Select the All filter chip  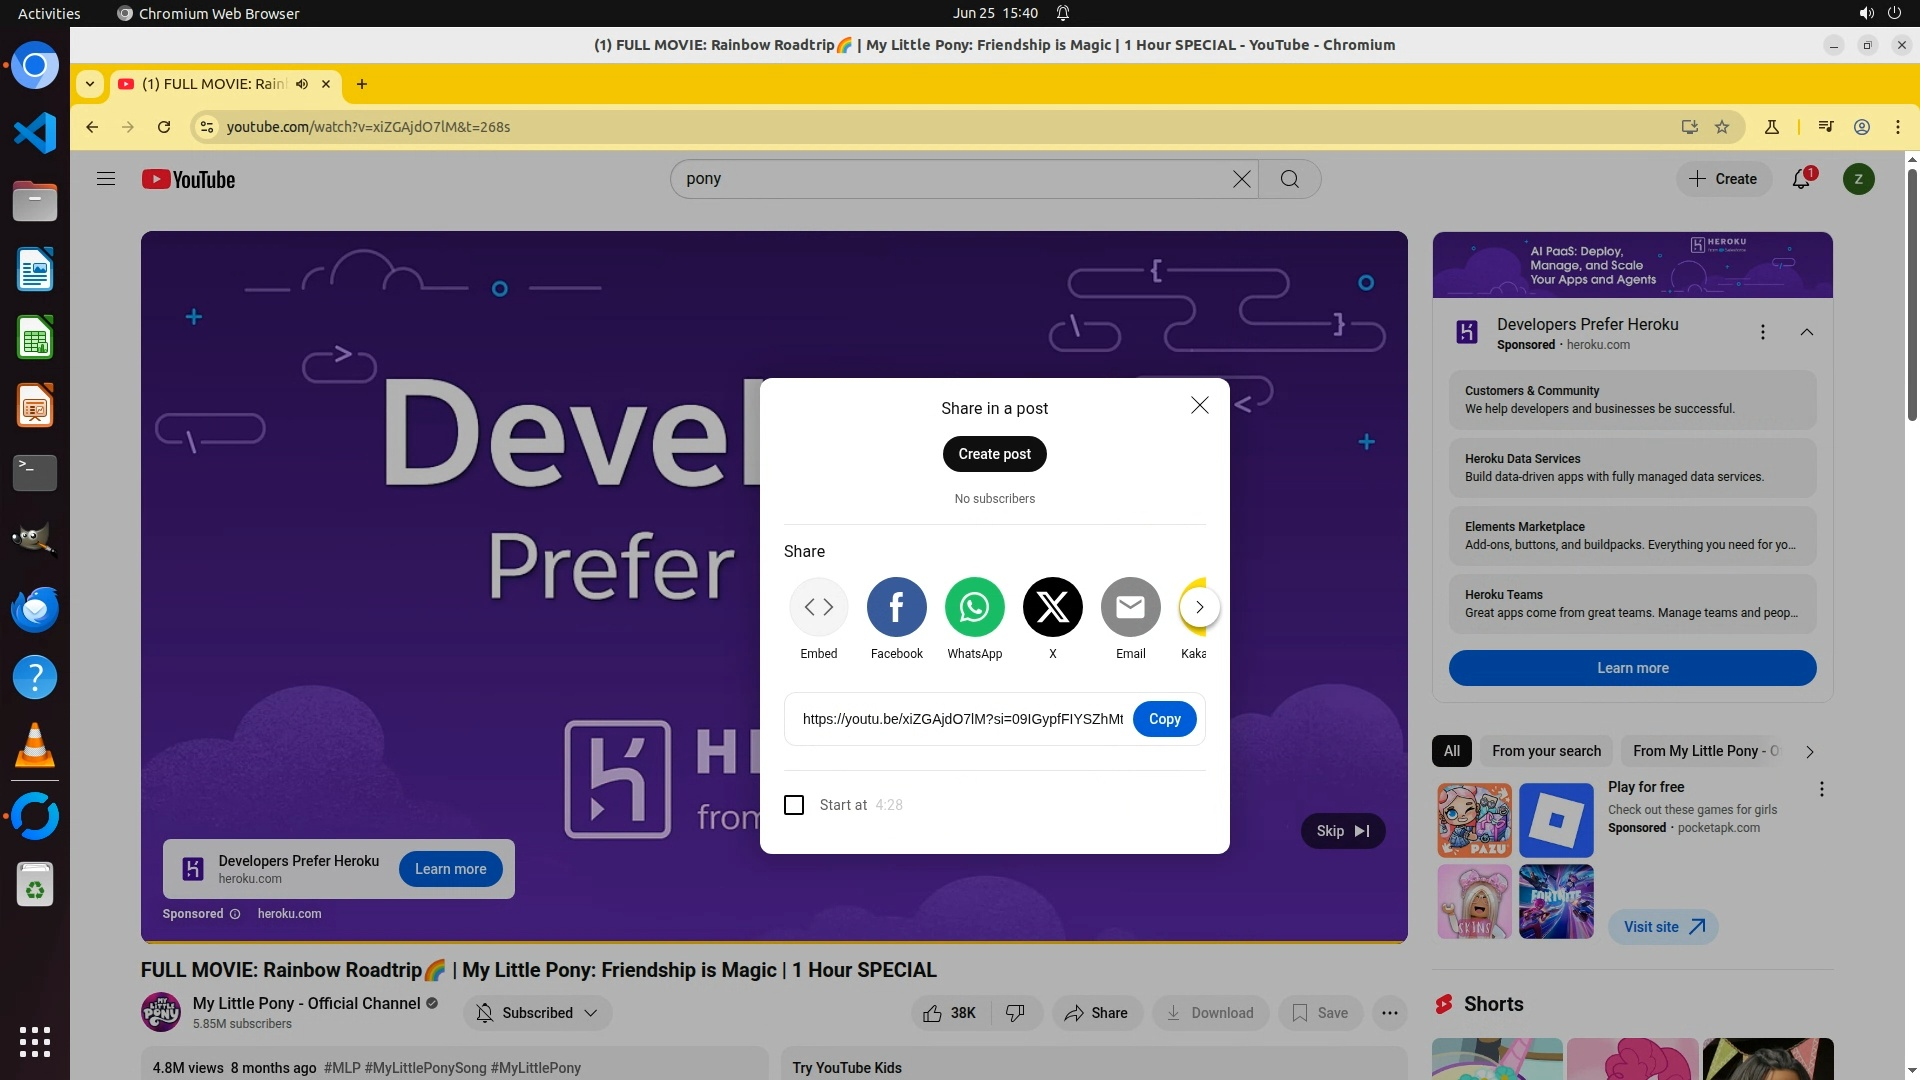tap(1451, 751)
